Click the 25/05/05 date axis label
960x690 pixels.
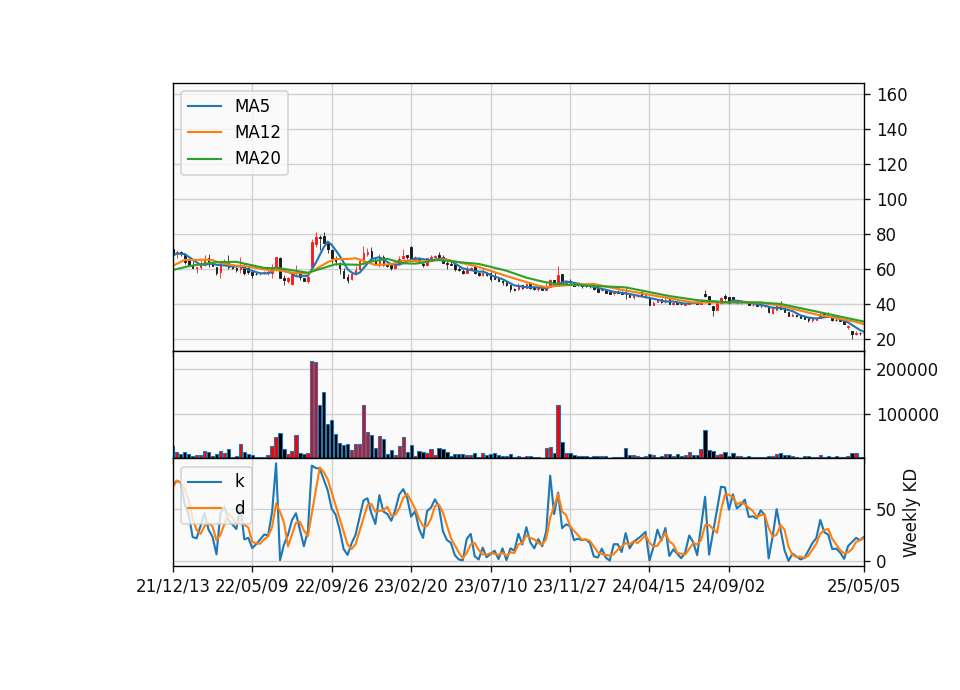pyautogui.click(x=863, y=586)
